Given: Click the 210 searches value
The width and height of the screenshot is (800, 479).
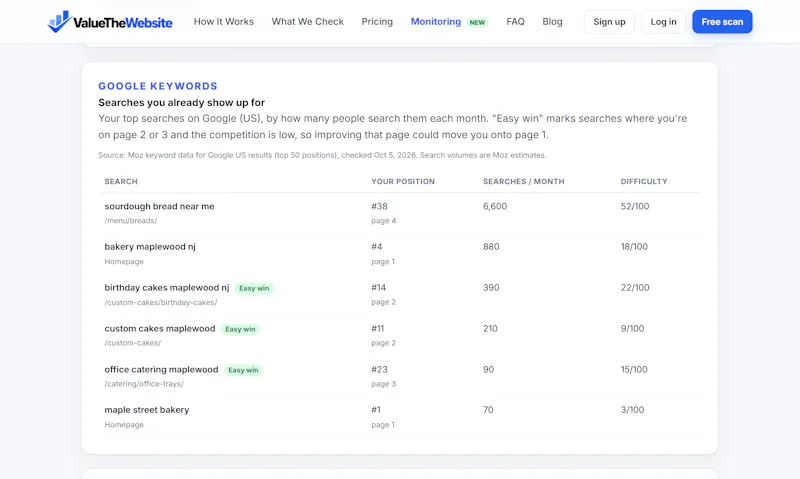Looking at the screenshot, I should tap(490, 329).
